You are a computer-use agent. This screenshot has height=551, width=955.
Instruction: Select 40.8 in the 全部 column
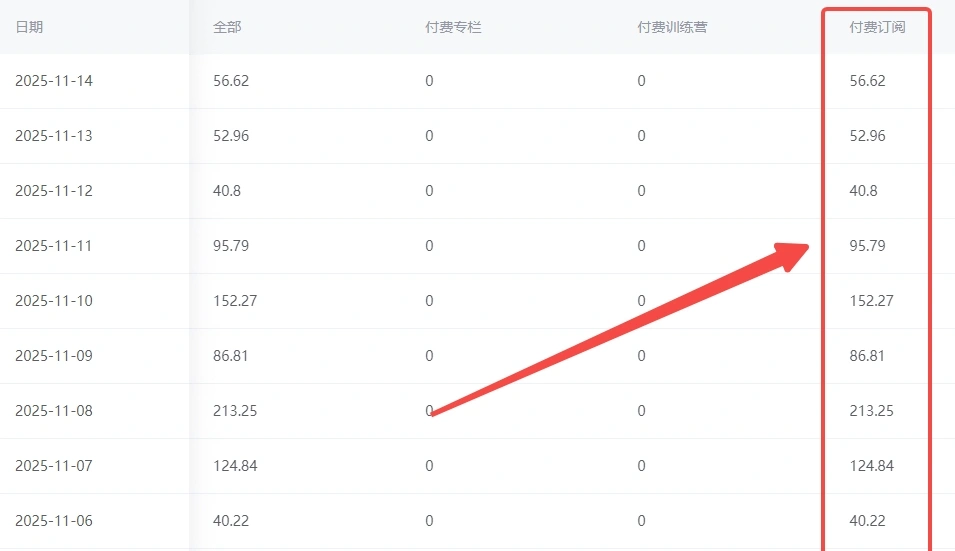[227, 191]
